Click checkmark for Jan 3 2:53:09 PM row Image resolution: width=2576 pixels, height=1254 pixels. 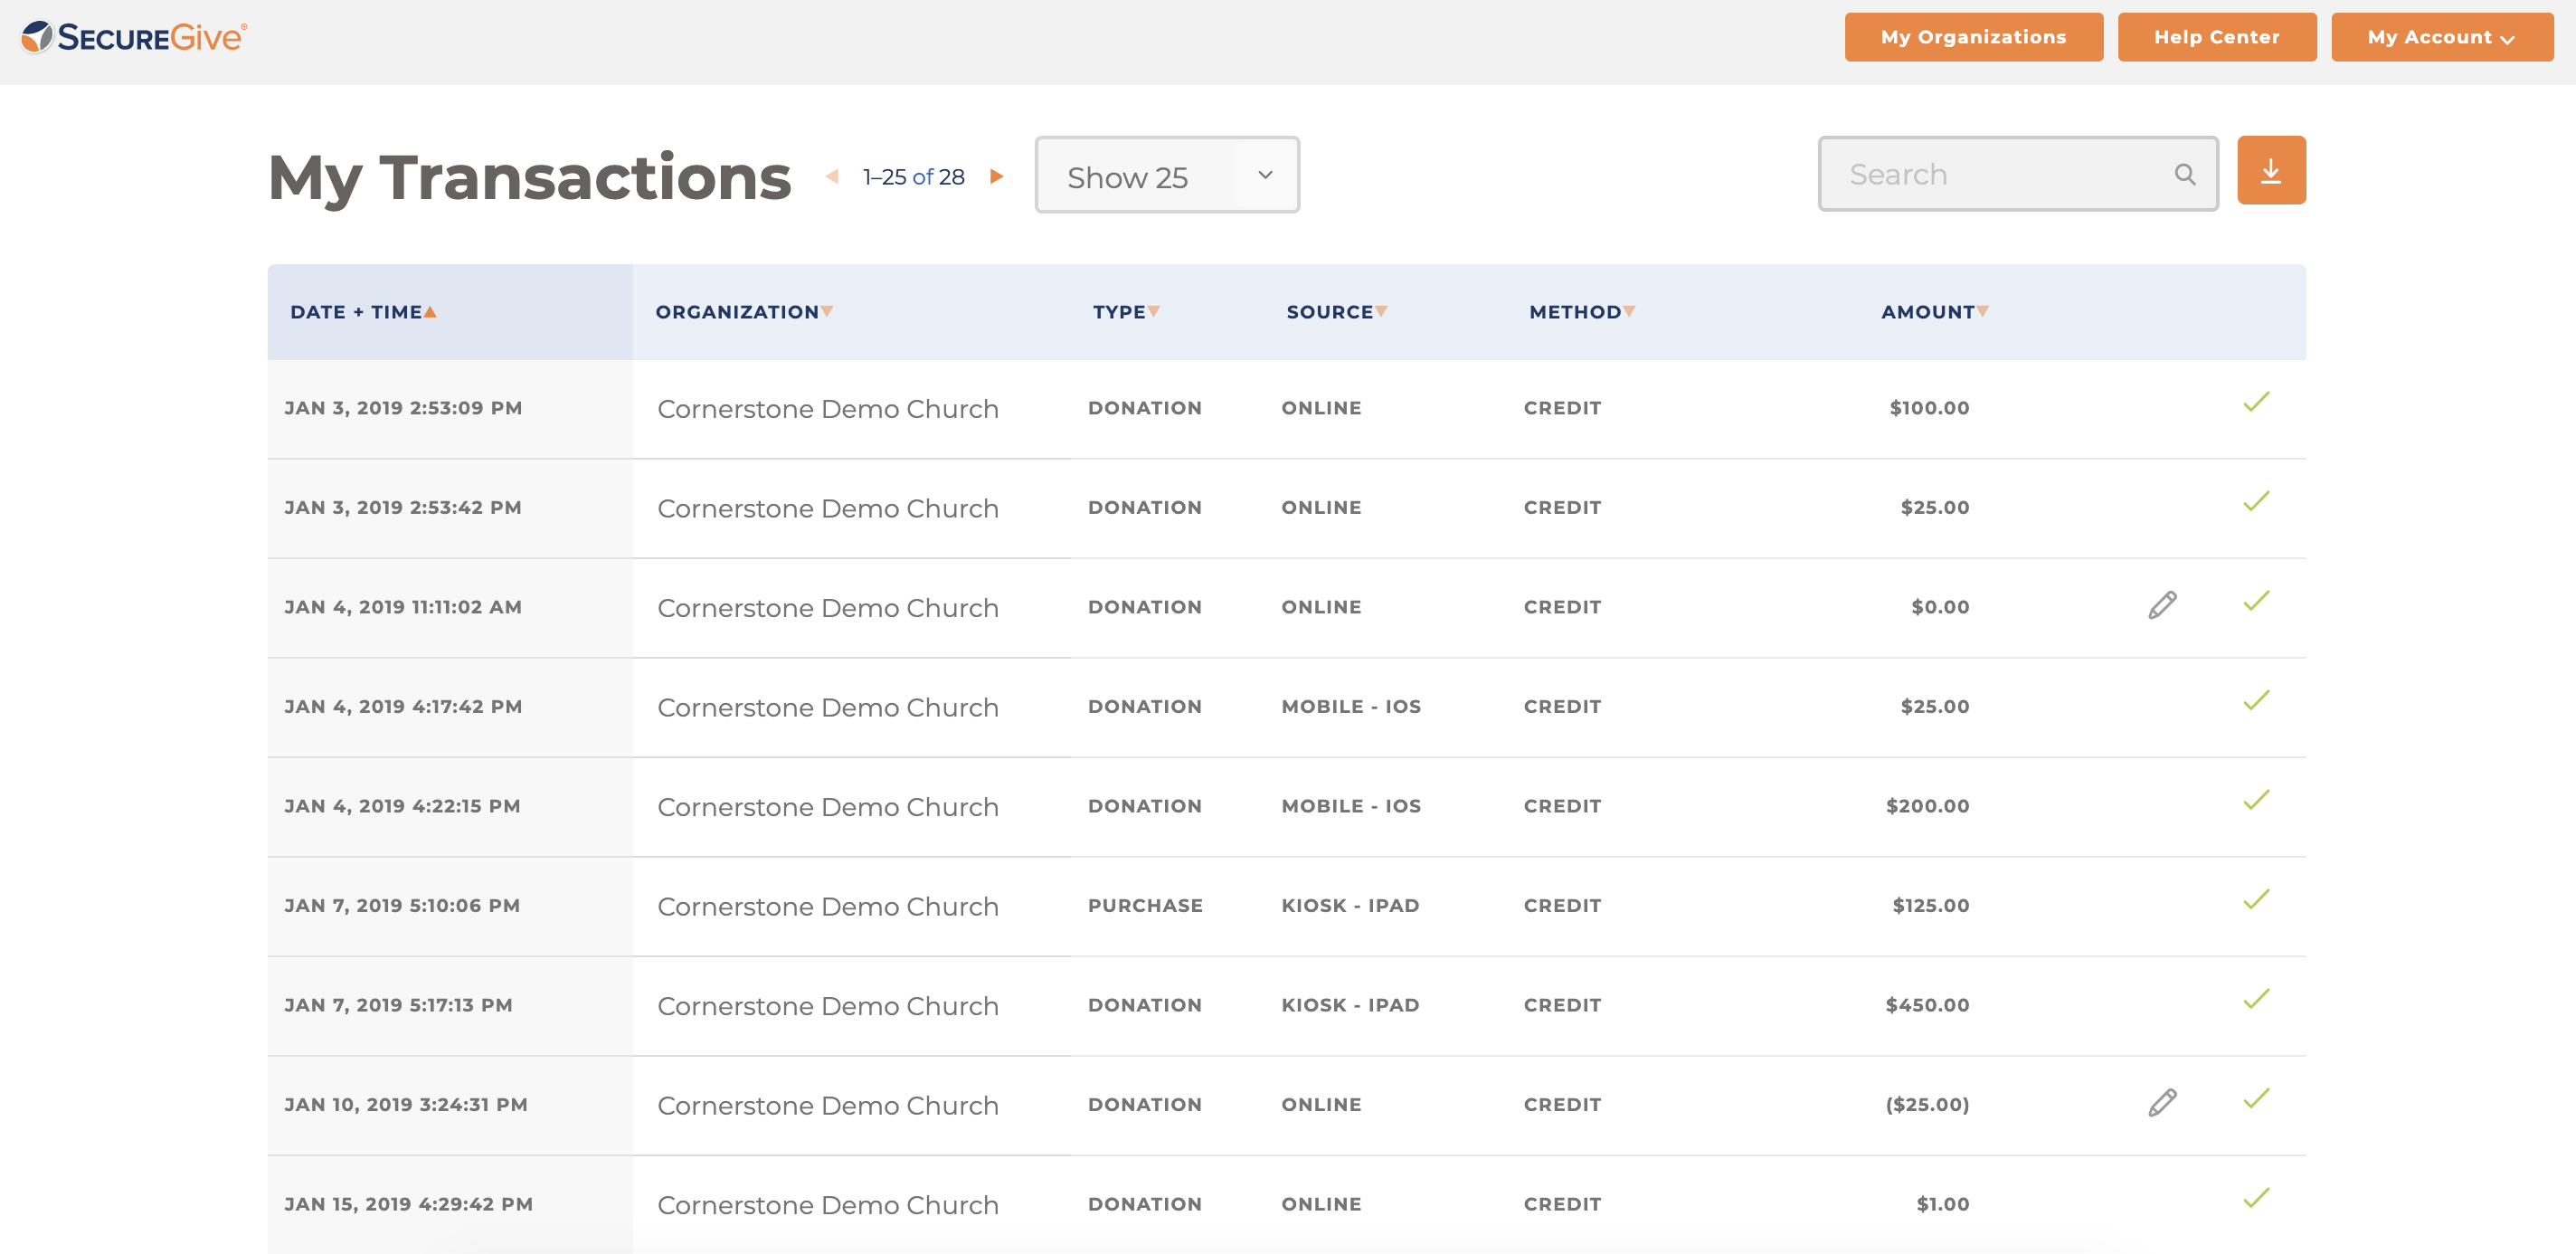tap(2256, 402)
